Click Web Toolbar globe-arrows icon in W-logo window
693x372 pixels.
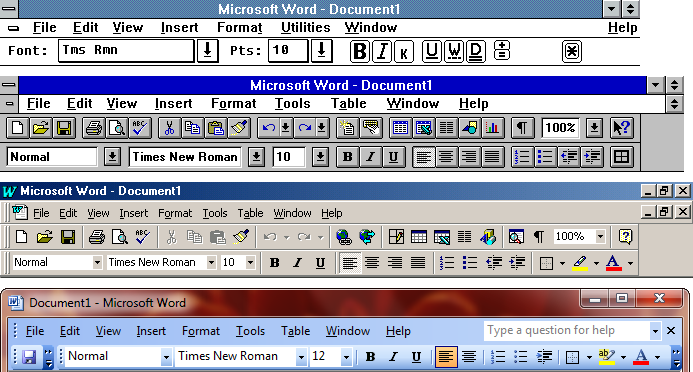coord(367,237)
